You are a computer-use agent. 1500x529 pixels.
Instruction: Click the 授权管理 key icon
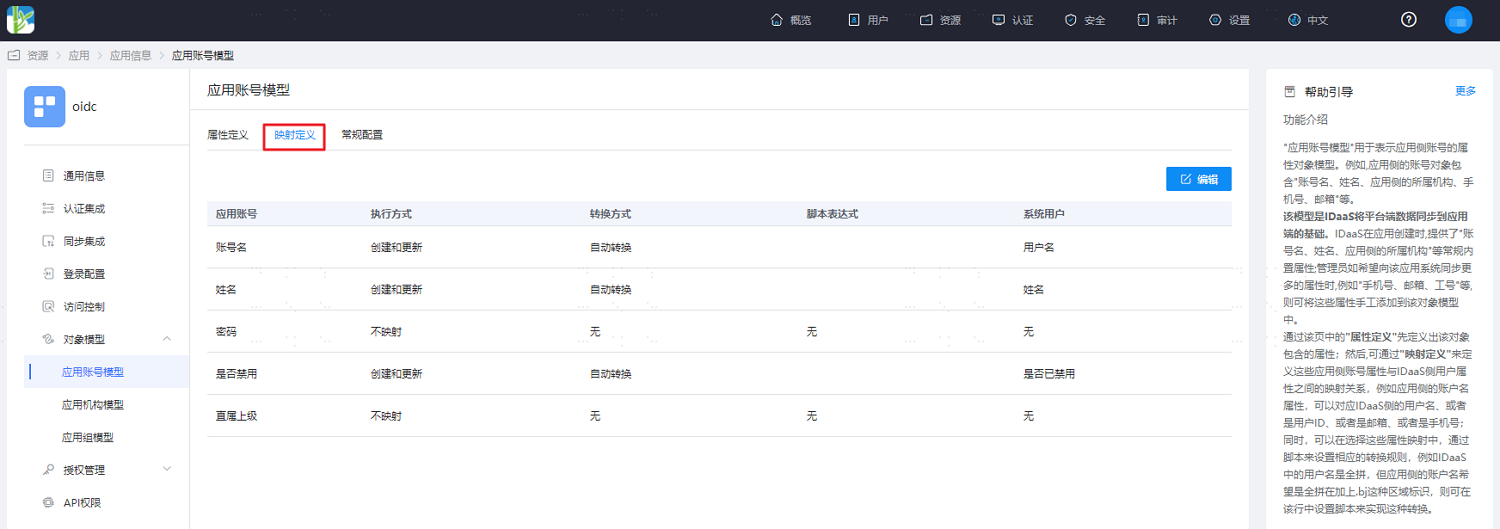pyautogui.click(x=47, y=470)
